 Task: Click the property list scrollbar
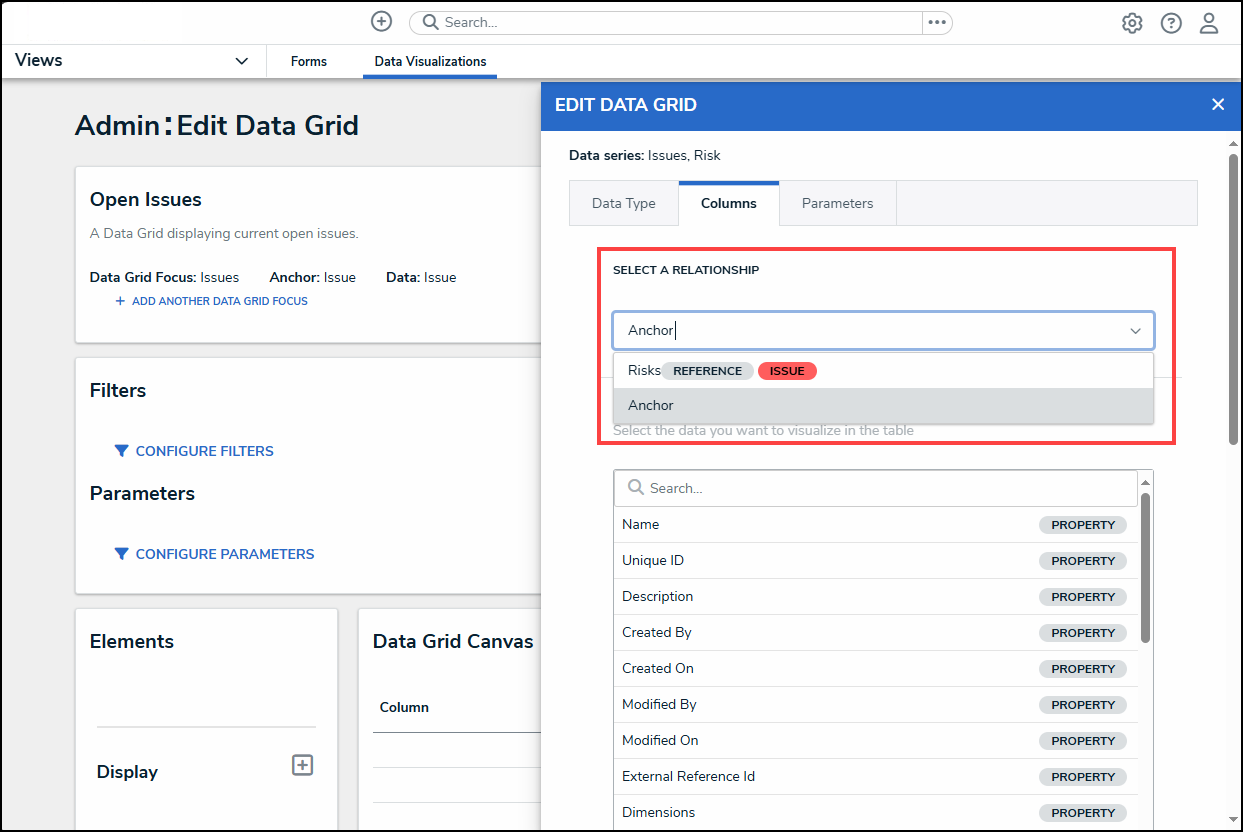click(x=1145, y=570)
